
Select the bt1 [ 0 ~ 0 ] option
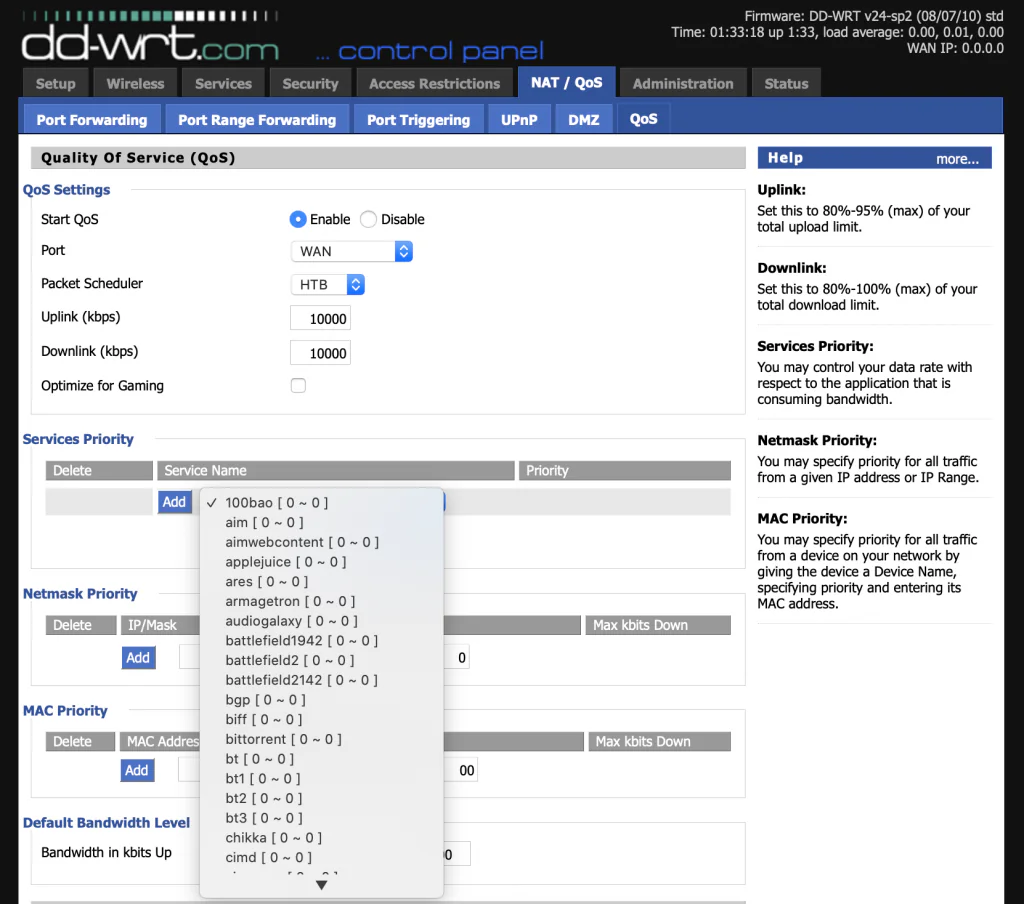click(321, 779)
